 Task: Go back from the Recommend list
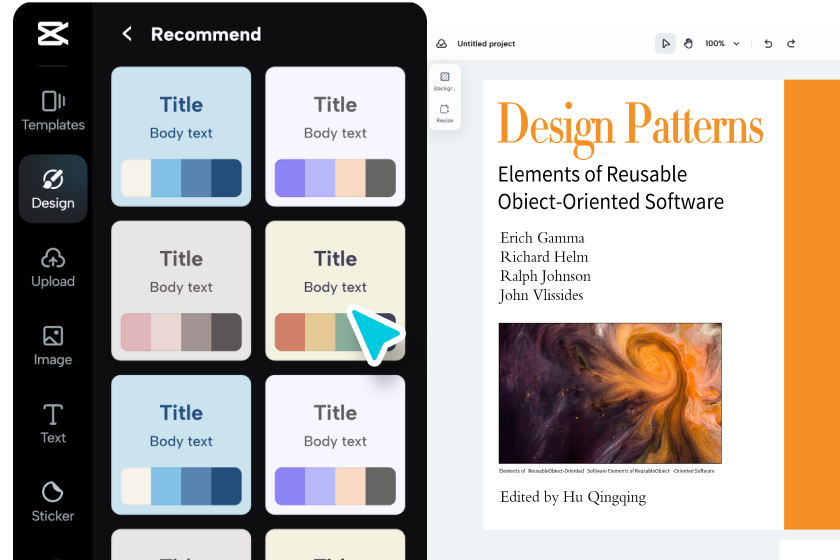point(127,34)
